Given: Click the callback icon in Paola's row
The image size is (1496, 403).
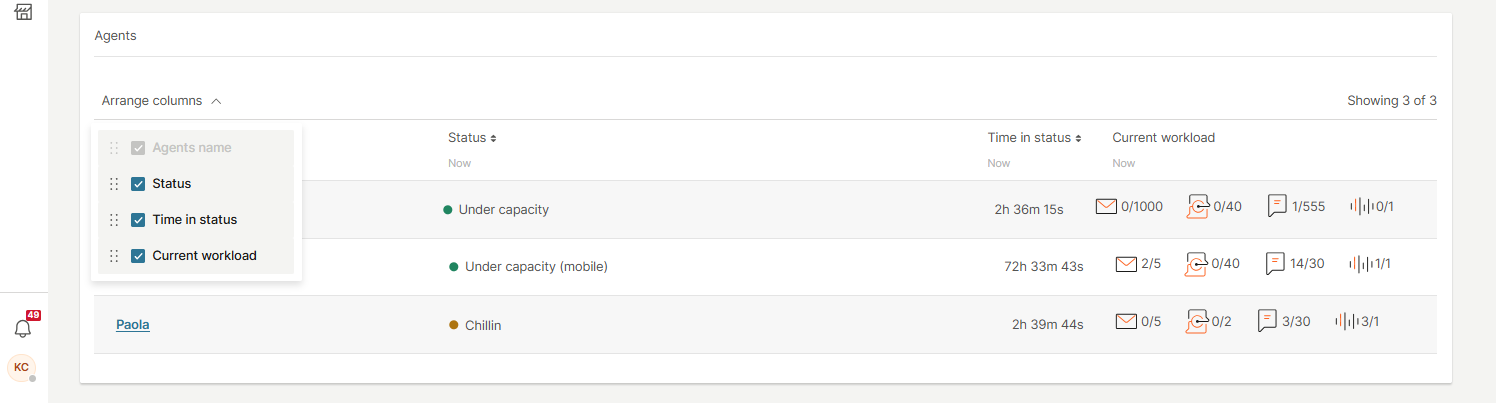Looking at the screenshot, I should (1197, 322).
